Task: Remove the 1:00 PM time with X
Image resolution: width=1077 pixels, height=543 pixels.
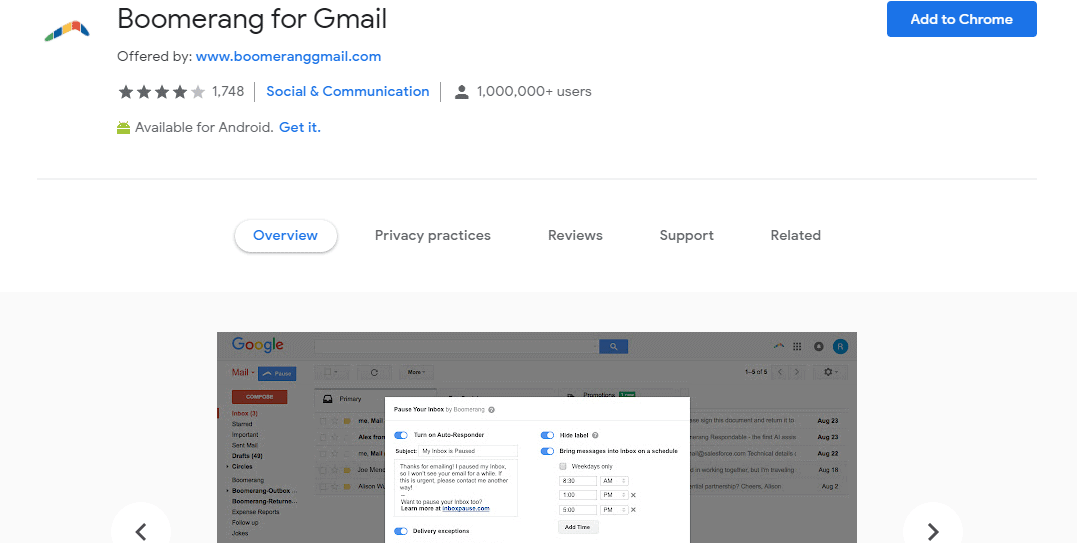Action: pyautogui.click(x=633, y=495)
